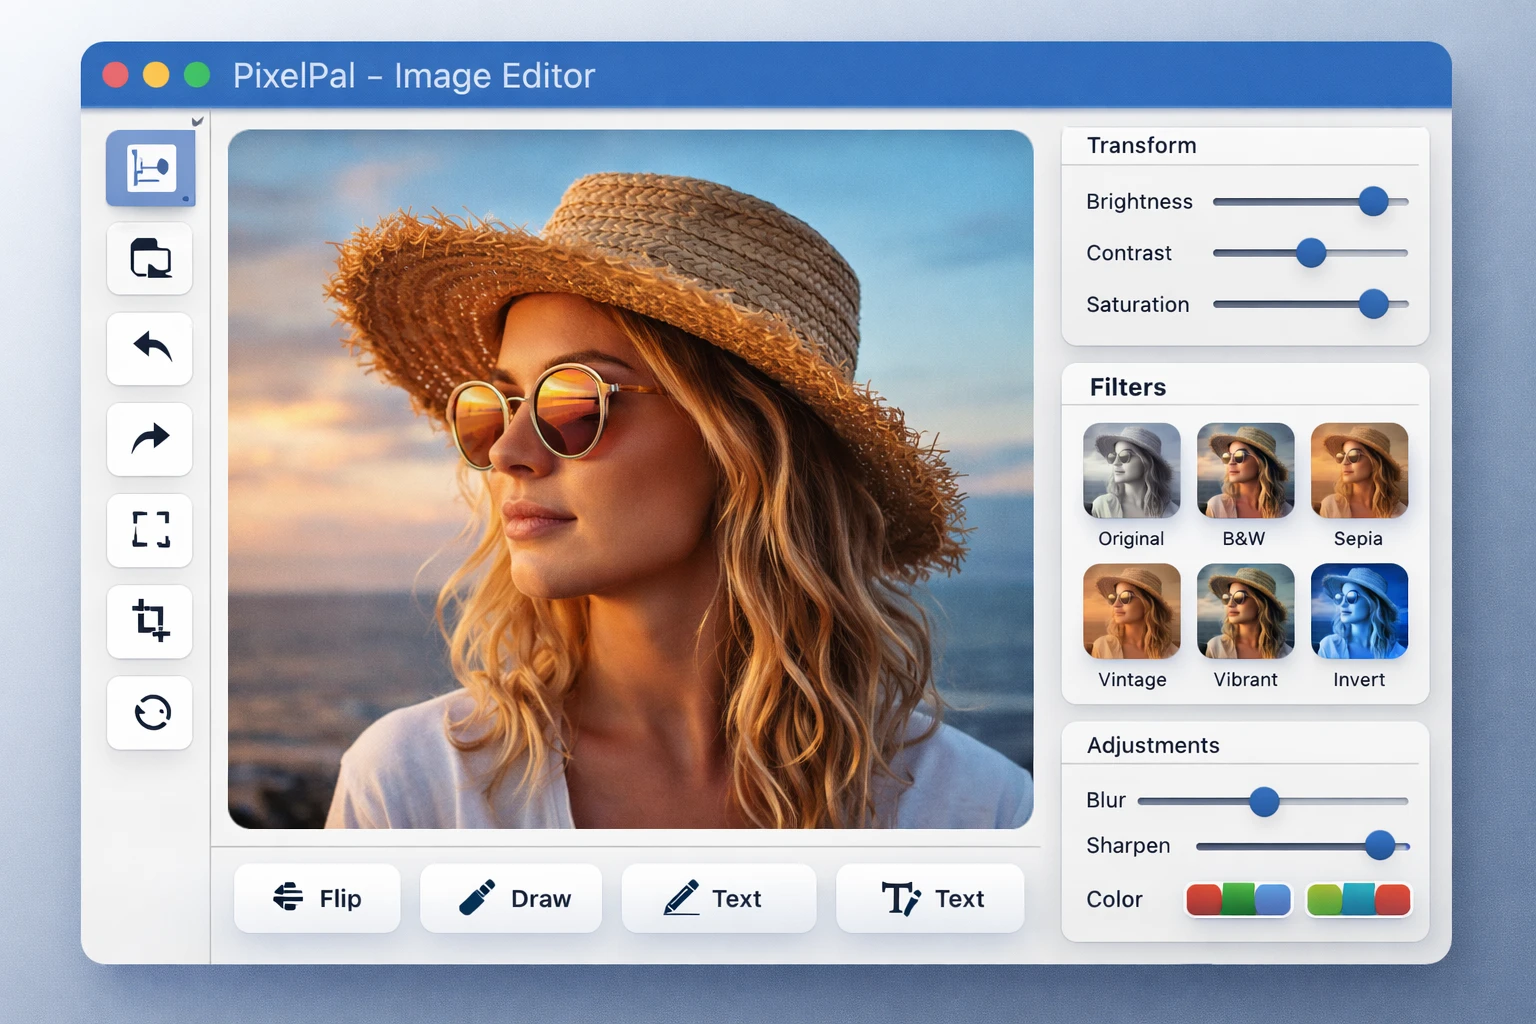The width and height of the screenshot is (1536, 1024).
Task: Pick the right green-teal-red color swatch
Action: pos(1358,899)
